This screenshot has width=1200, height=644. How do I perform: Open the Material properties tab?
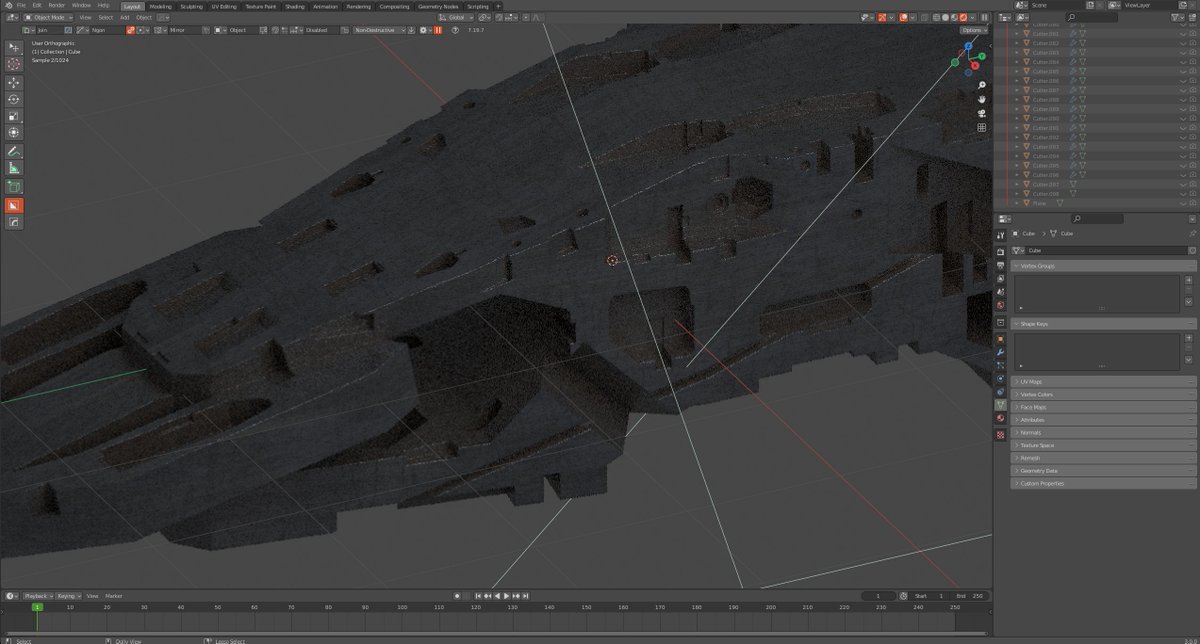tap(1001, 418)
